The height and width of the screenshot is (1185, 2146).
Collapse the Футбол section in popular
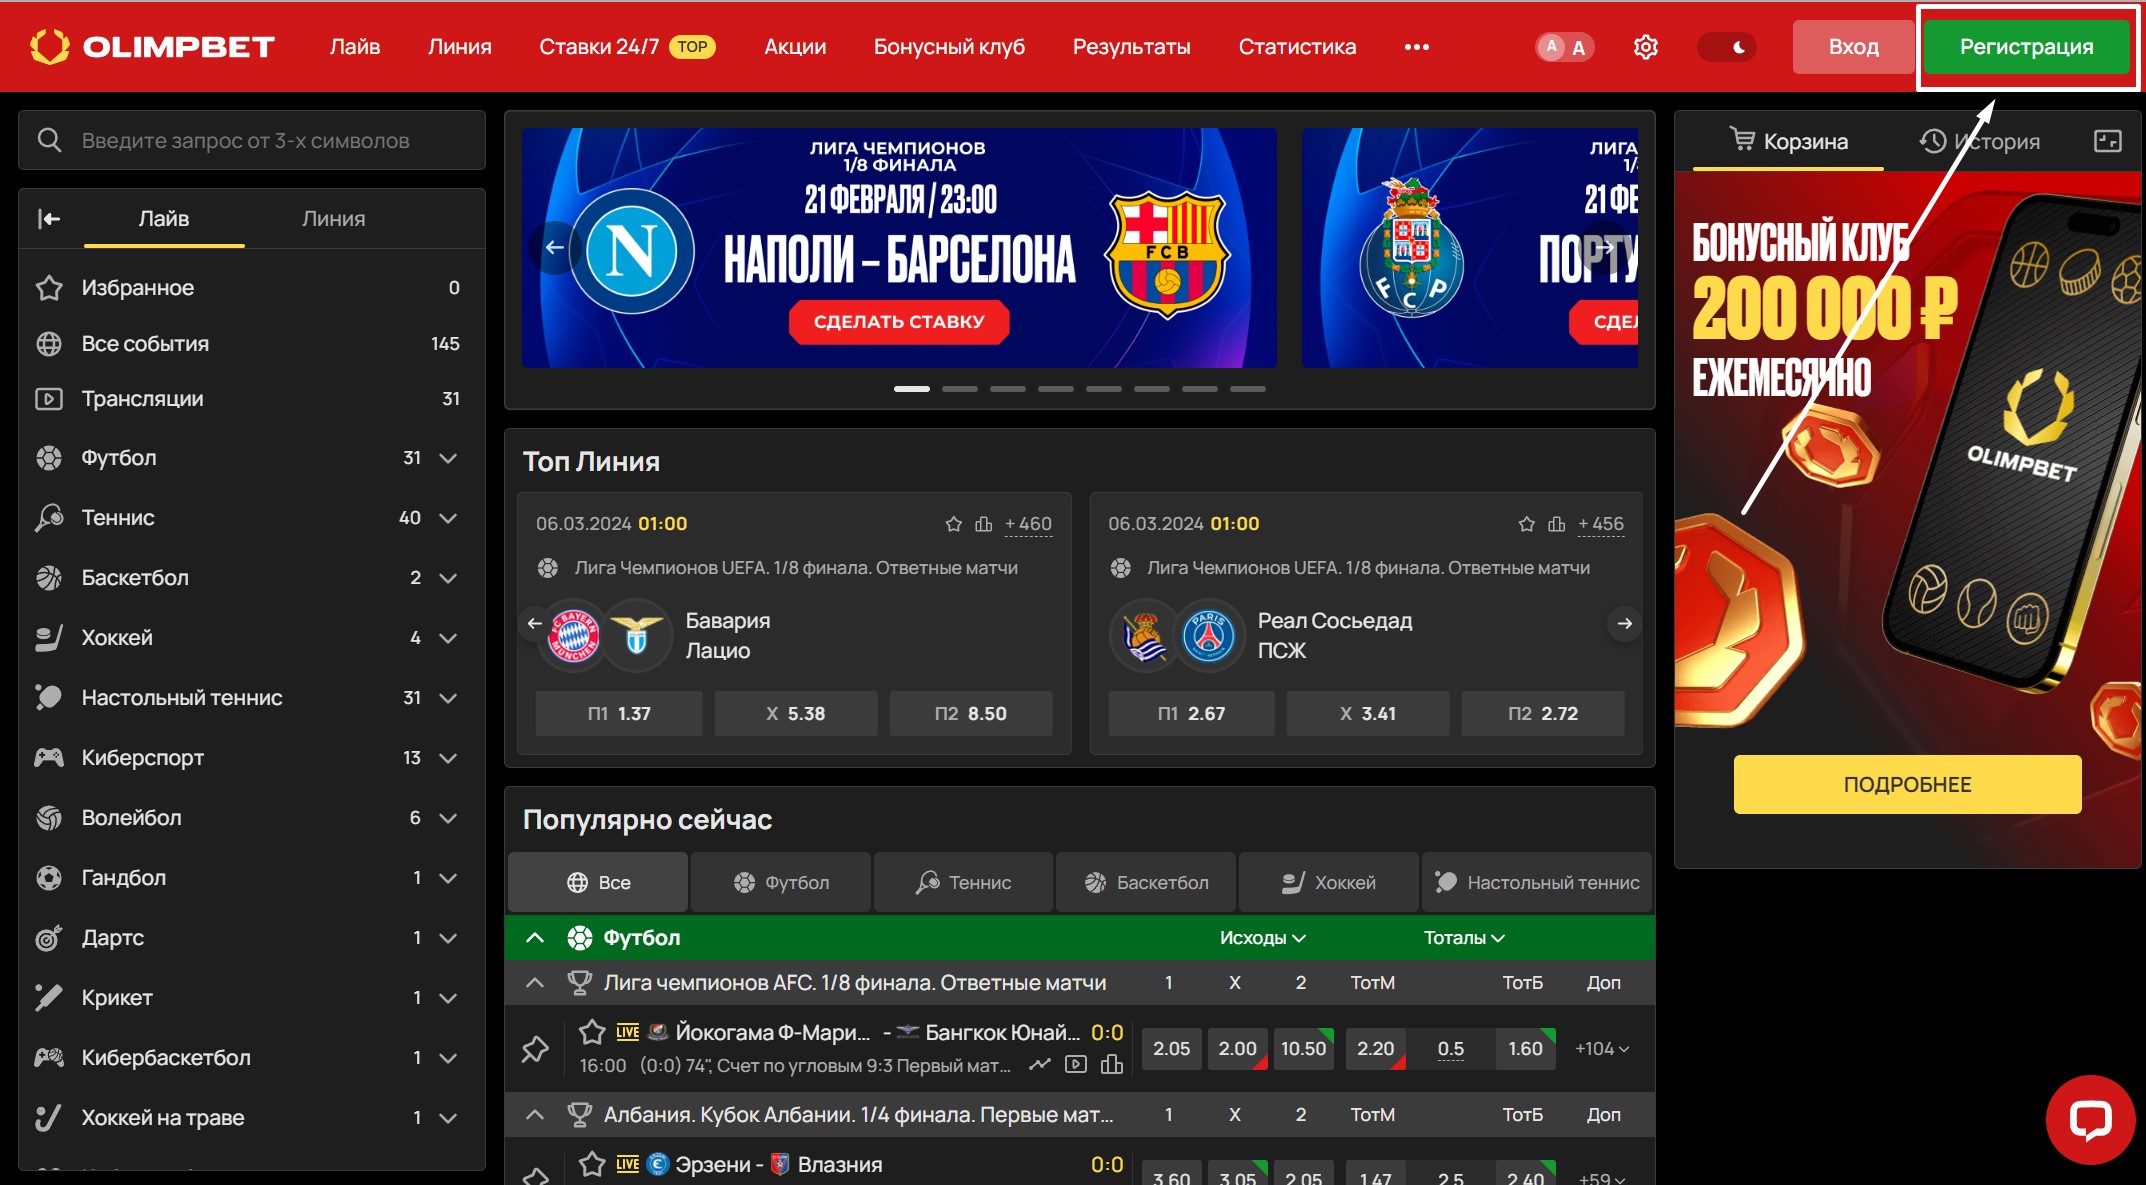[535, 938]
